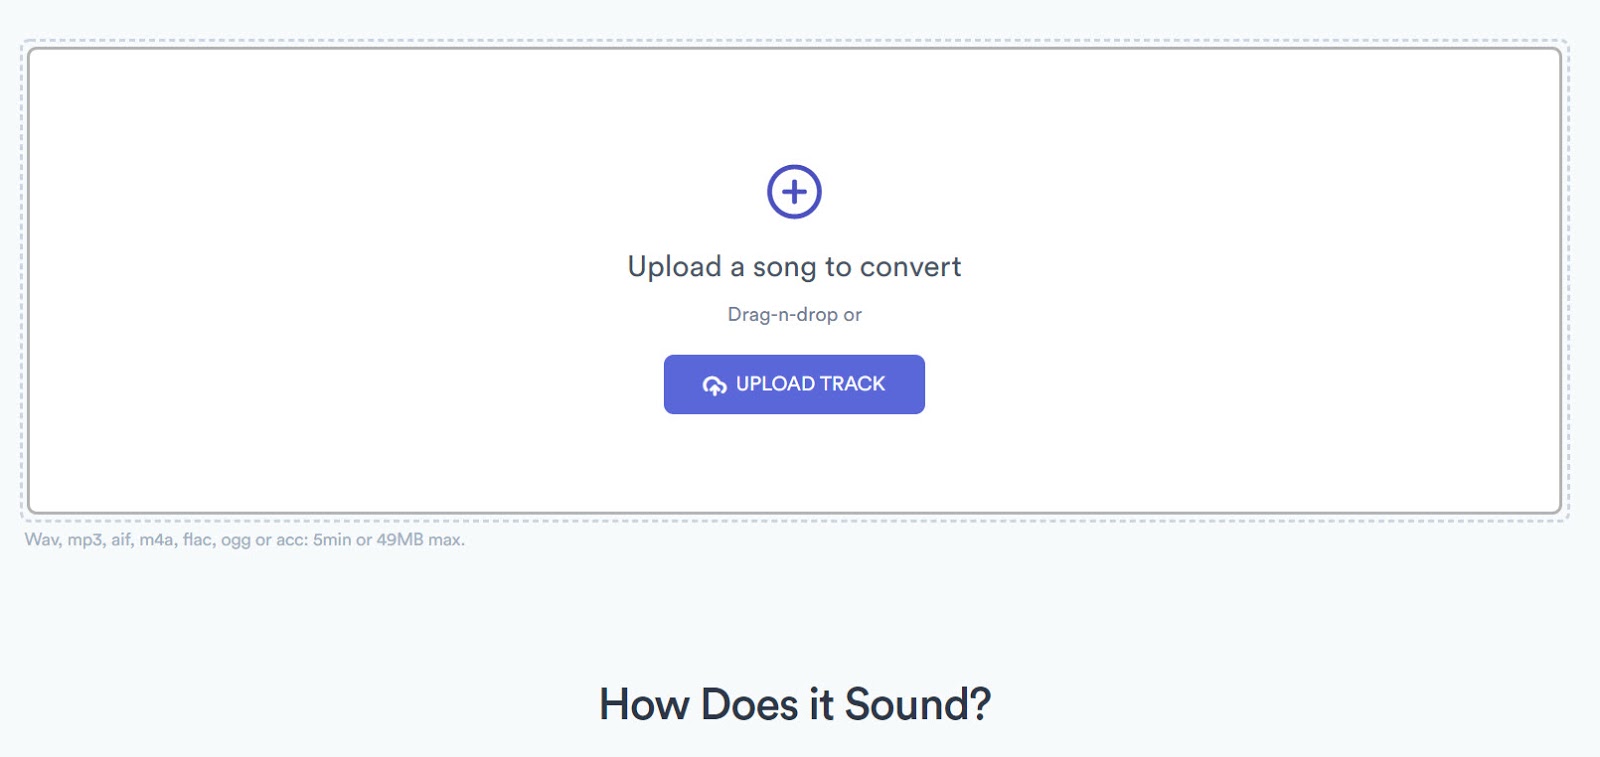Image resolution: width=1600 pixels, height=757 pixels.
Task: Click the word "Sound?" in the section title
Action: pos(917,705)
